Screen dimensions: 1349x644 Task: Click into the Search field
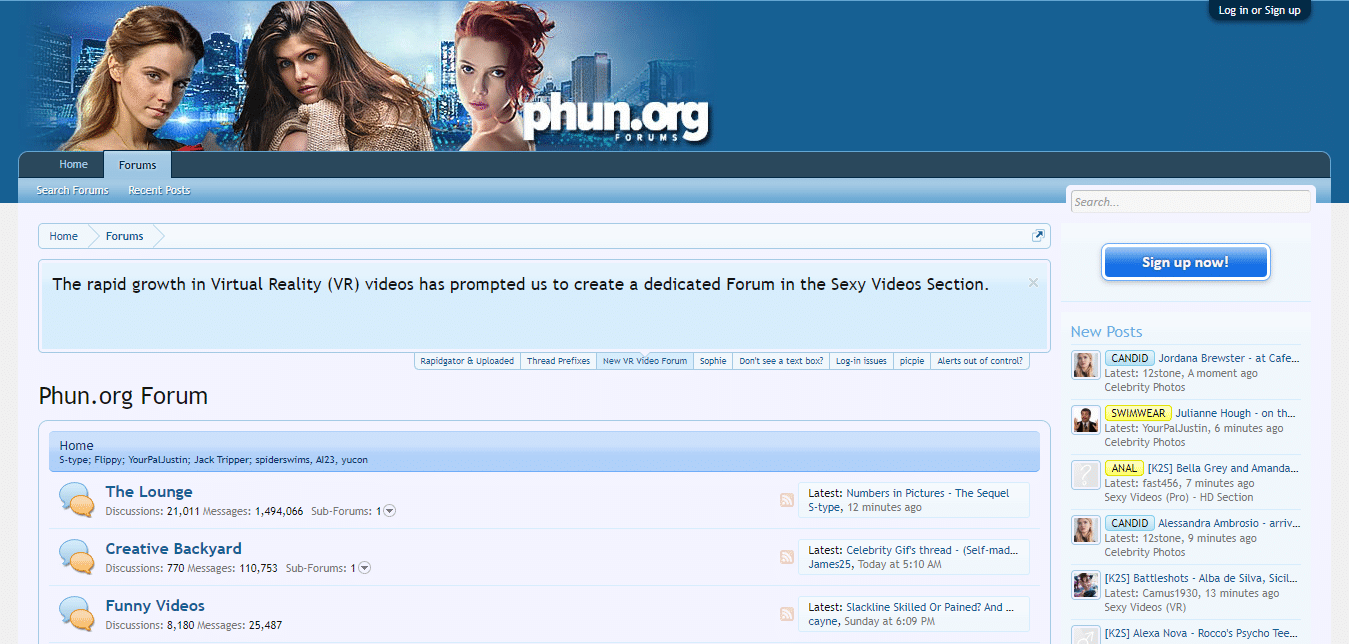coord(1190,202)
